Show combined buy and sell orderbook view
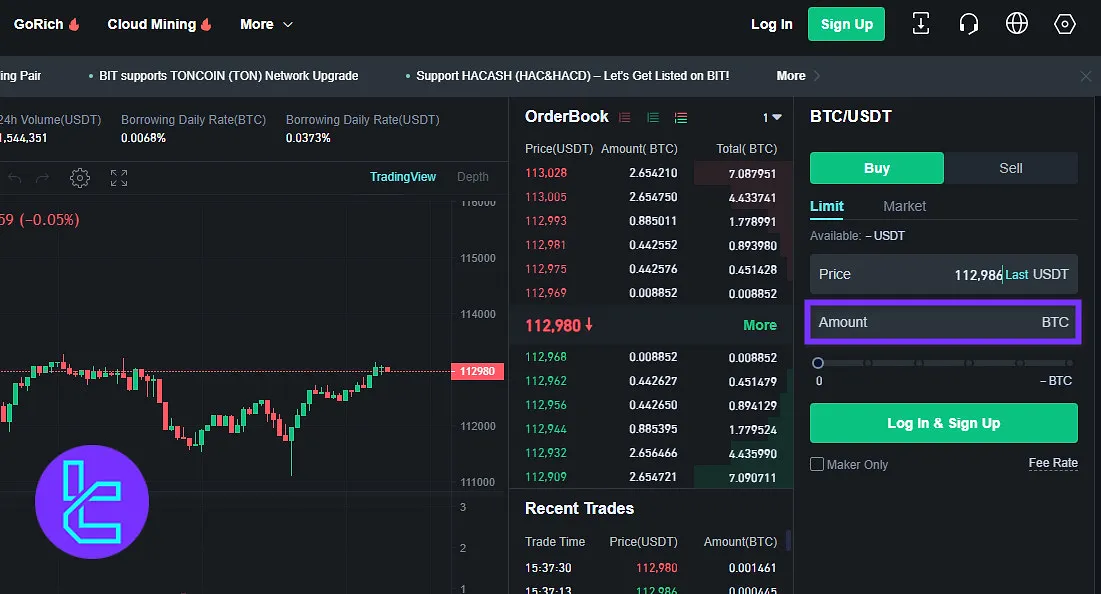Viewport: 1101px width, 594px height. pos(681,117)
